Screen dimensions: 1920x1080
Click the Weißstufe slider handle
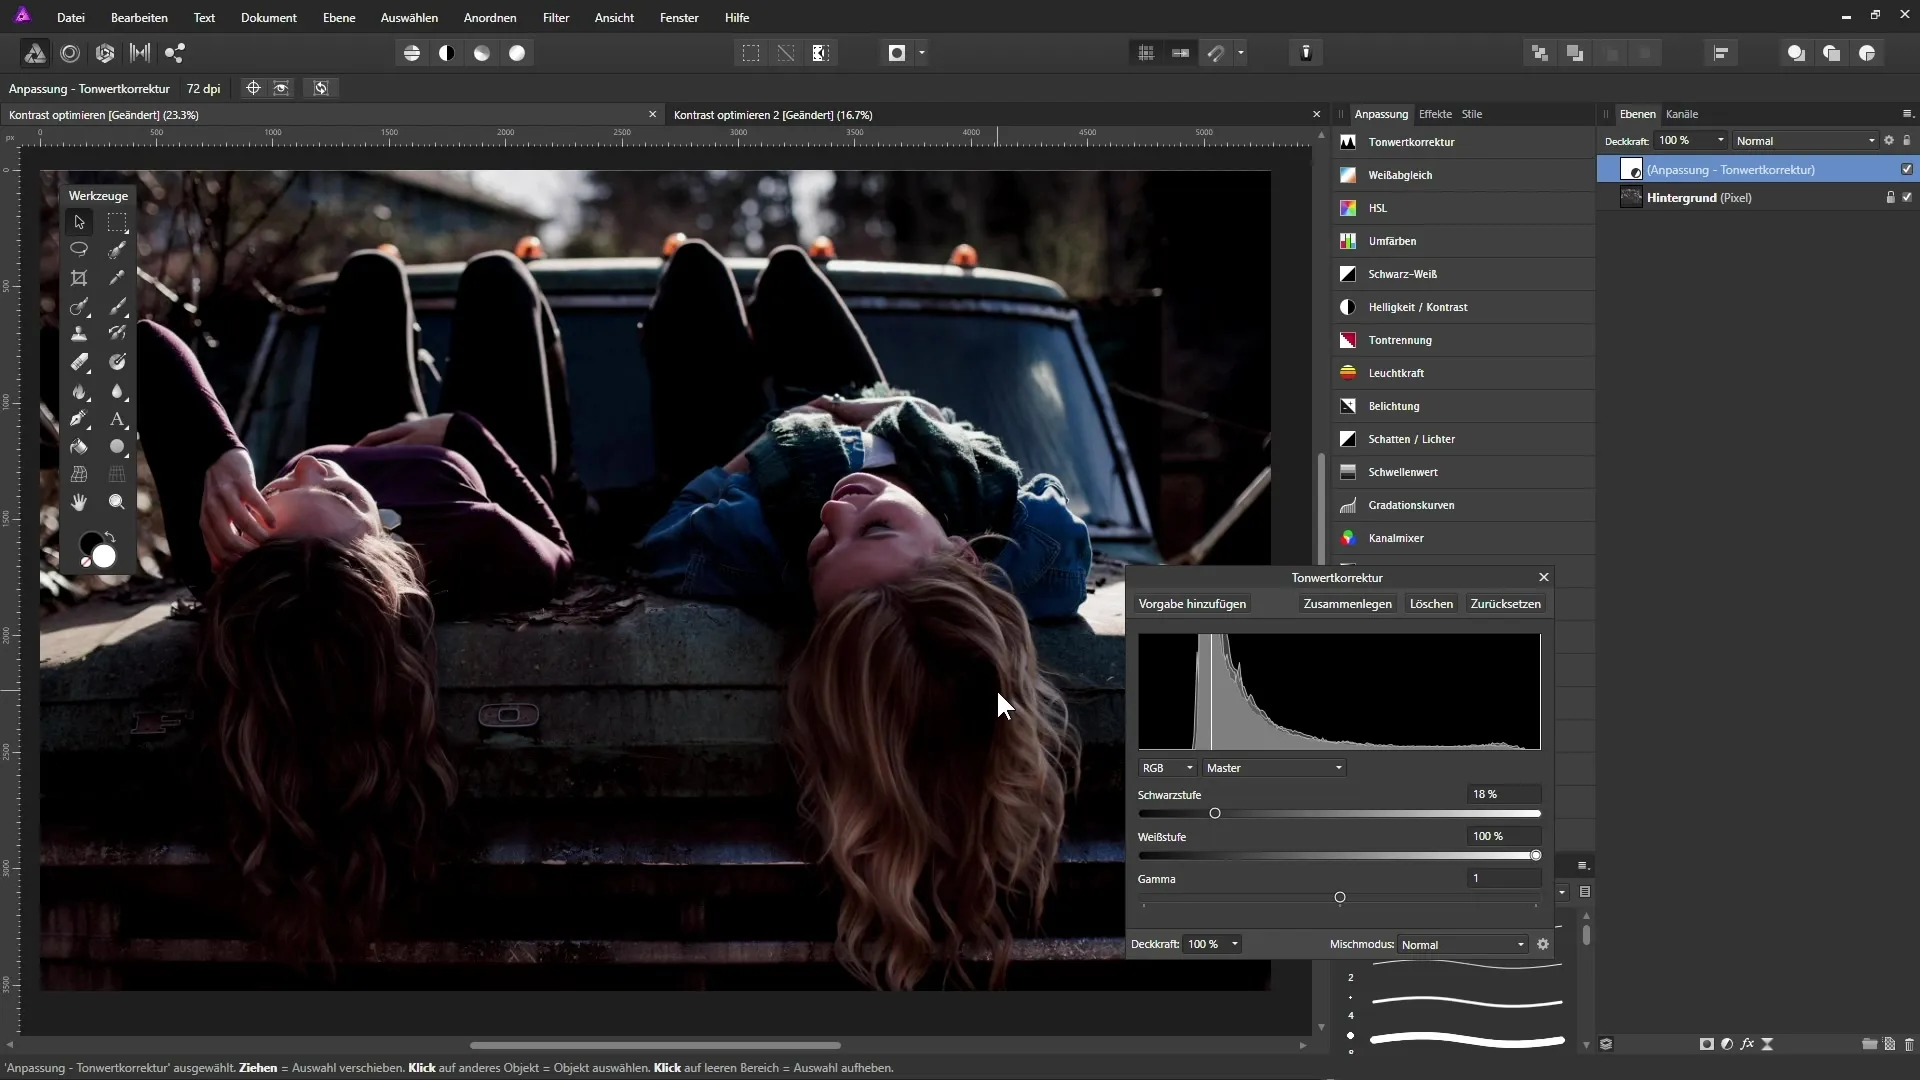coord(1536,856)
